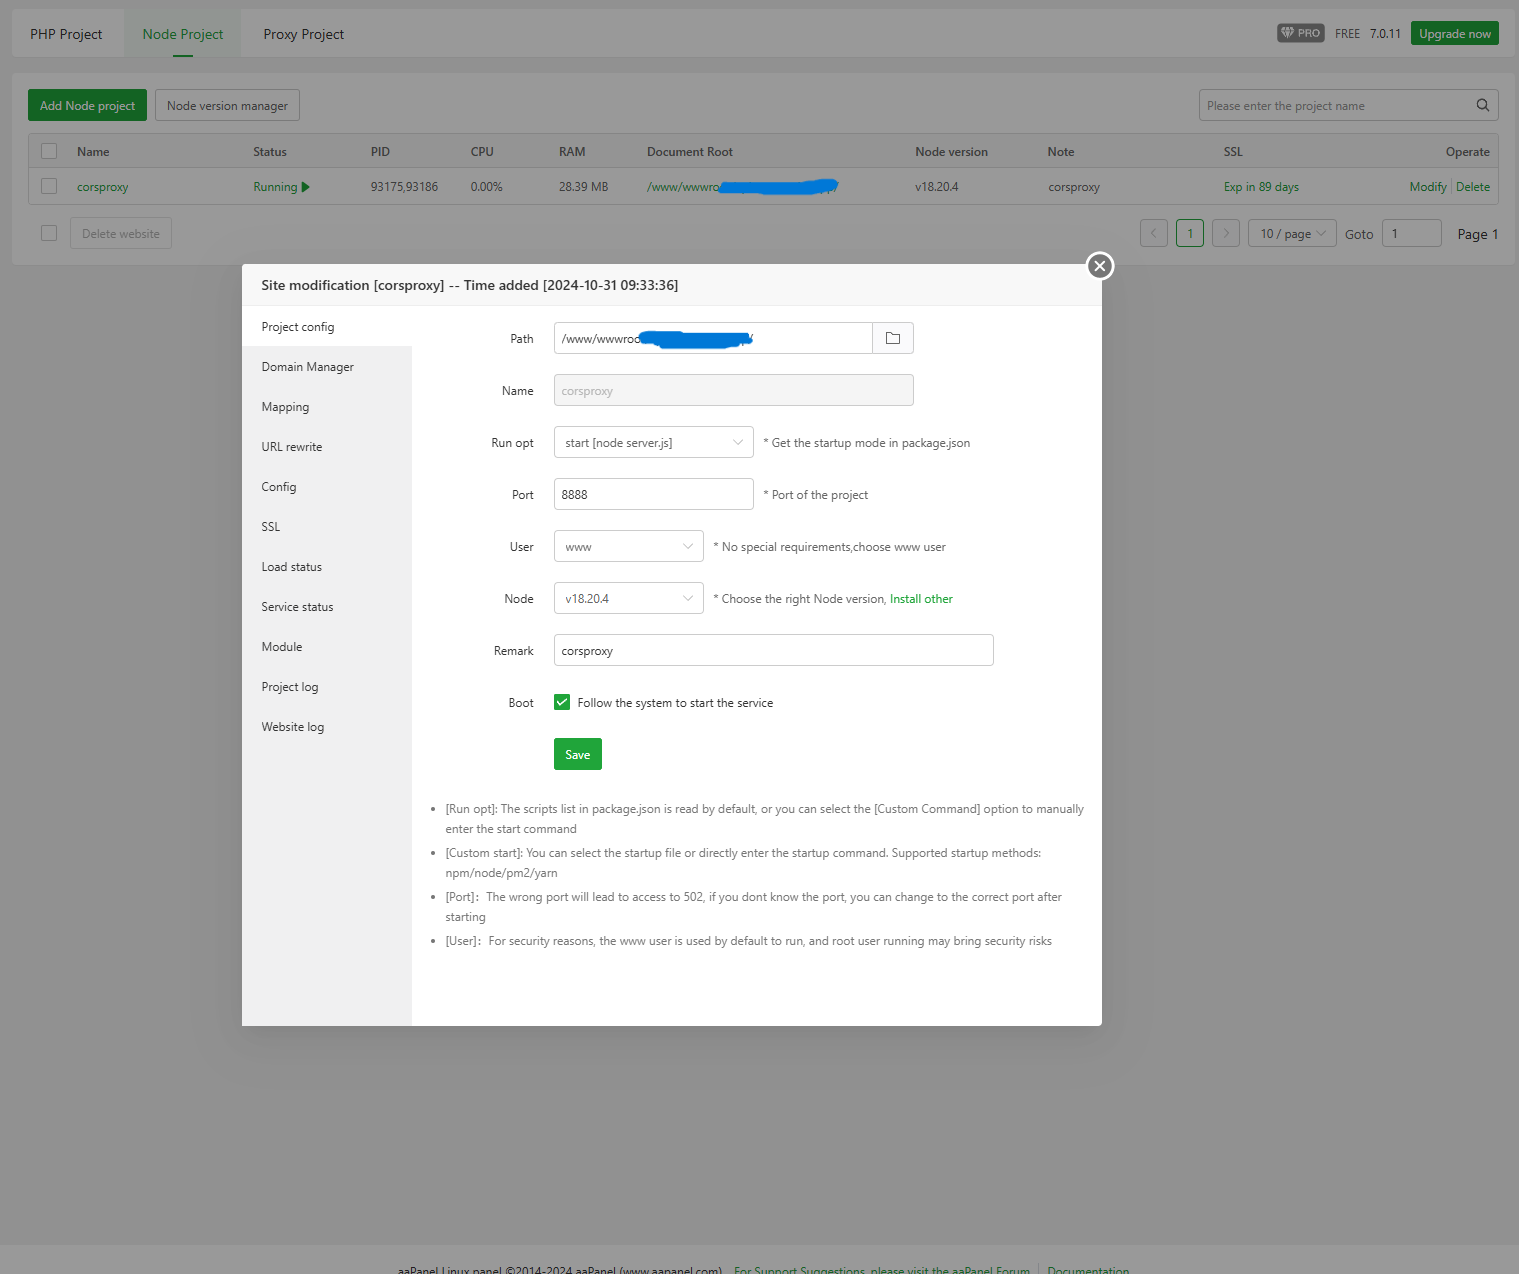
Task: Expand the User www dropdown
Action: [628, 546]
